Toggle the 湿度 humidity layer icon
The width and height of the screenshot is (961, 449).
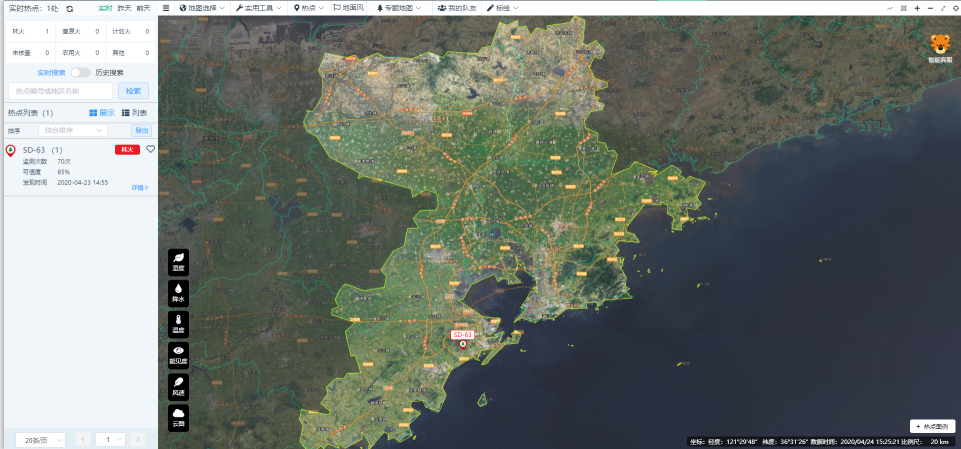178,262
